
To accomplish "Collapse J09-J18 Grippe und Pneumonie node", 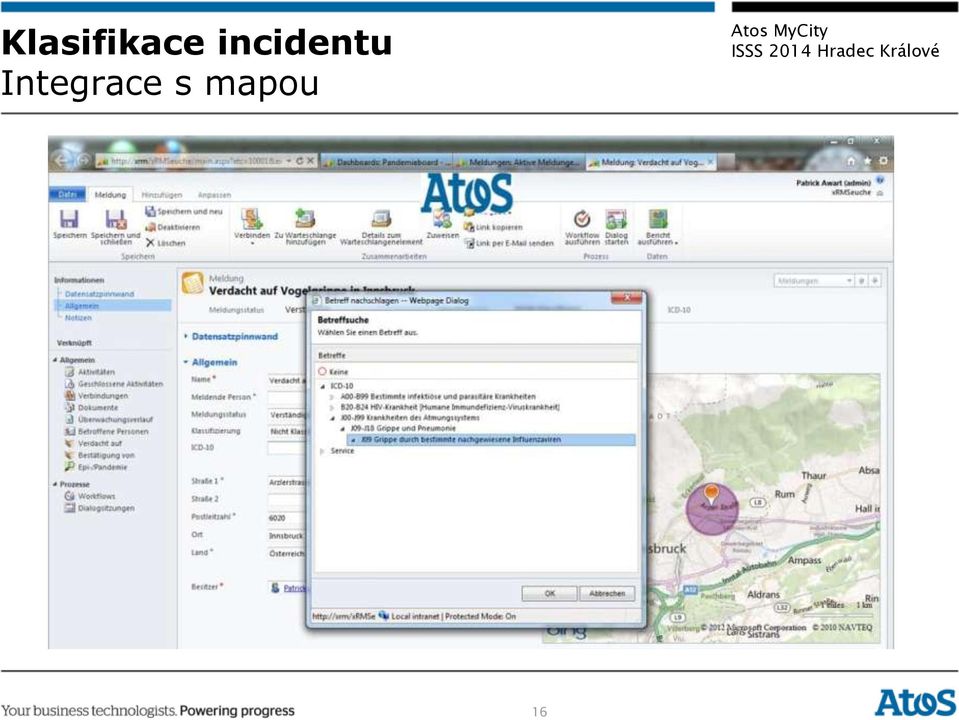I will coord(342,429).
